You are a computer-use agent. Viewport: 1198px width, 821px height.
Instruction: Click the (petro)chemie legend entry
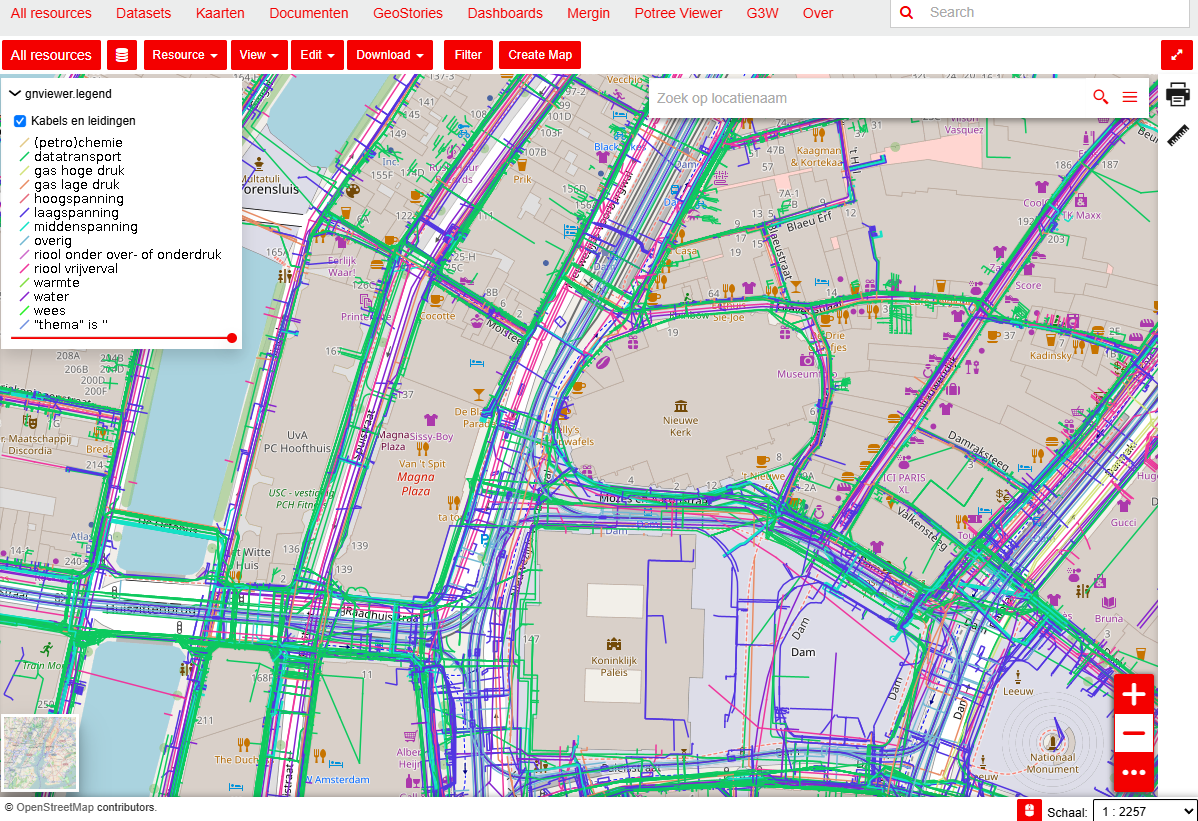(78, 143)
